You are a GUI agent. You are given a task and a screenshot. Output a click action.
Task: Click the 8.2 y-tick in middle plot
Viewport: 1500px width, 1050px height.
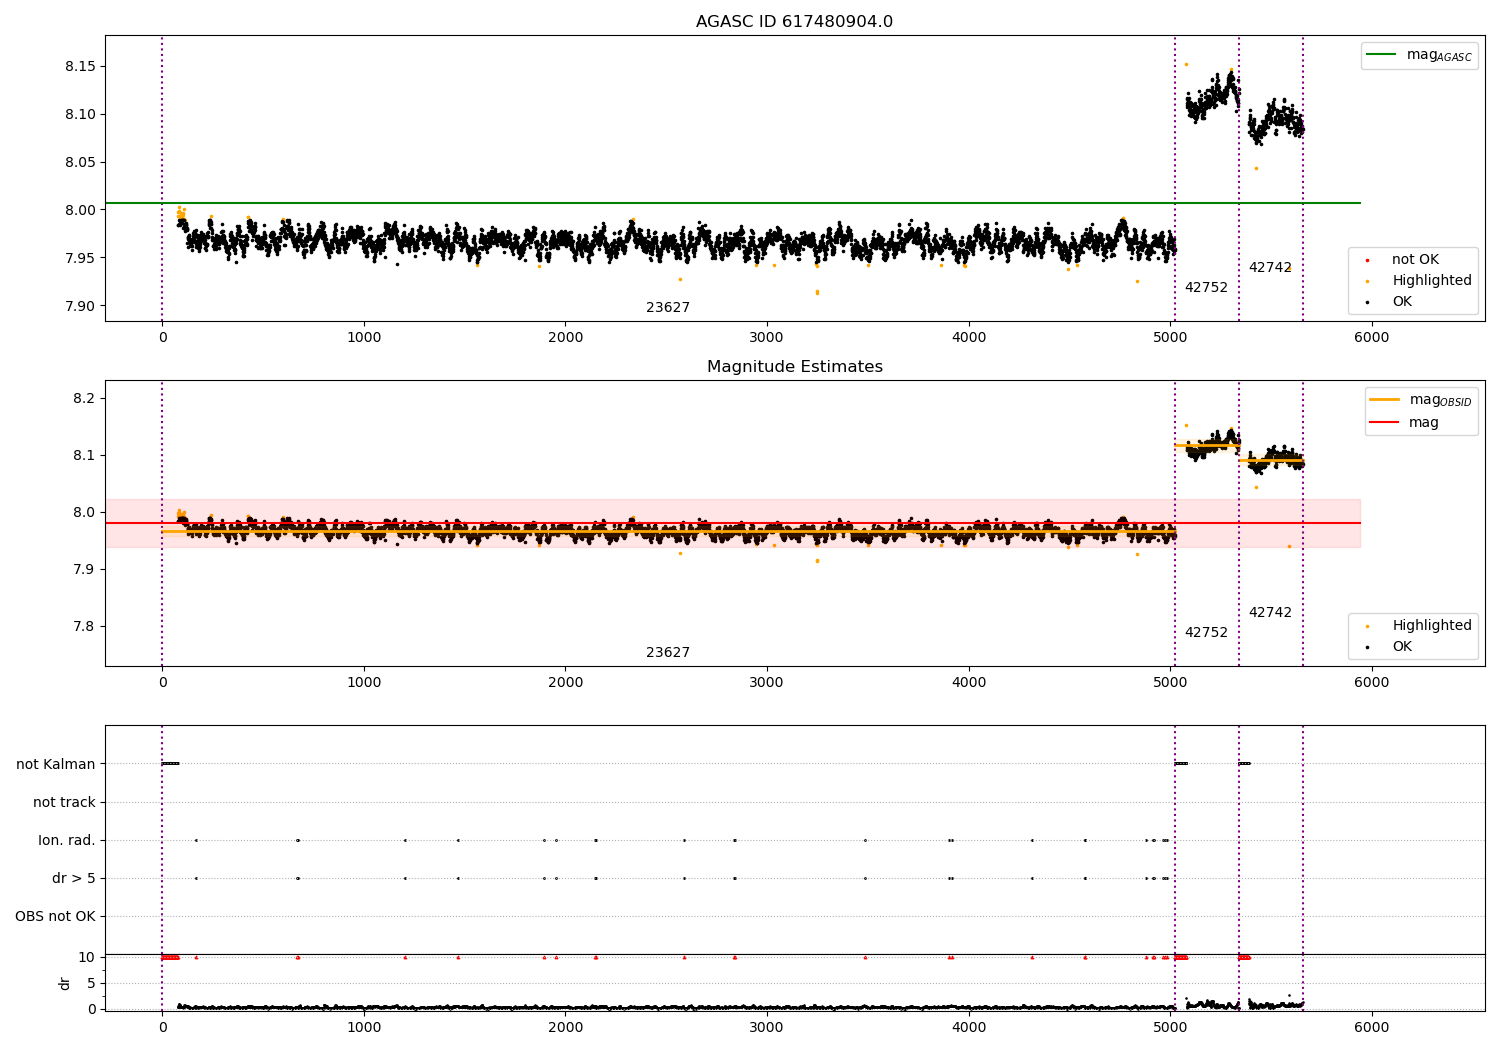[x=85, y=399]
